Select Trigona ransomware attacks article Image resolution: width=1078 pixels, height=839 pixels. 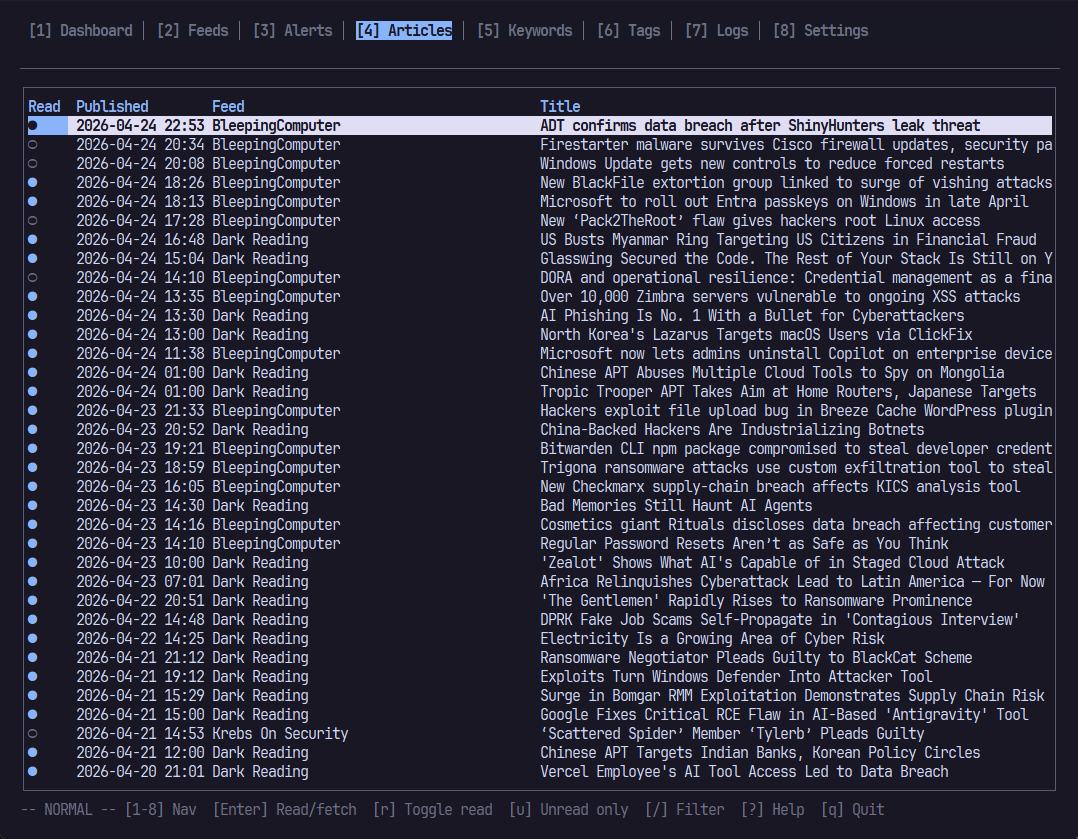click(540, 468)
